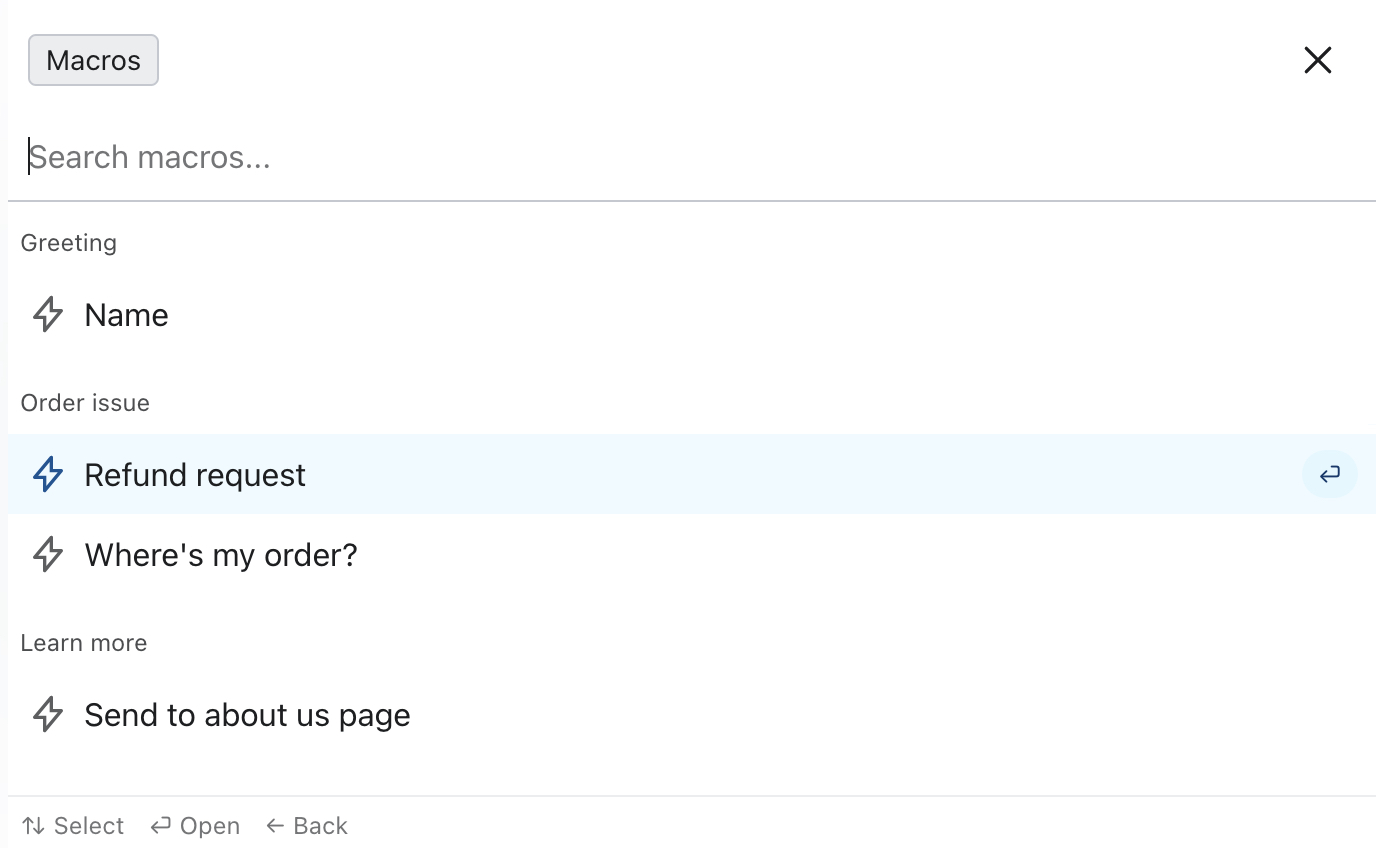
Task: Click the lightning icon beside Name
Action: [x=48, y=315]
